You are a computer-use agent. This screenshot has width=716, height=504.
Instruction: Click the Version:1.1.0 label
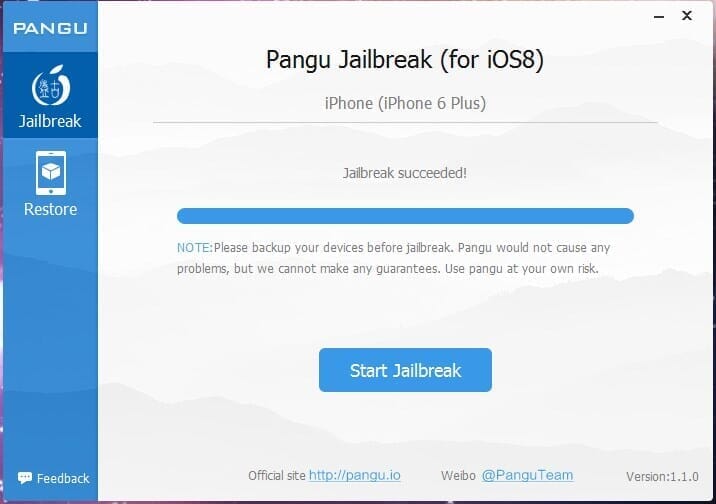tap(662, 477)
